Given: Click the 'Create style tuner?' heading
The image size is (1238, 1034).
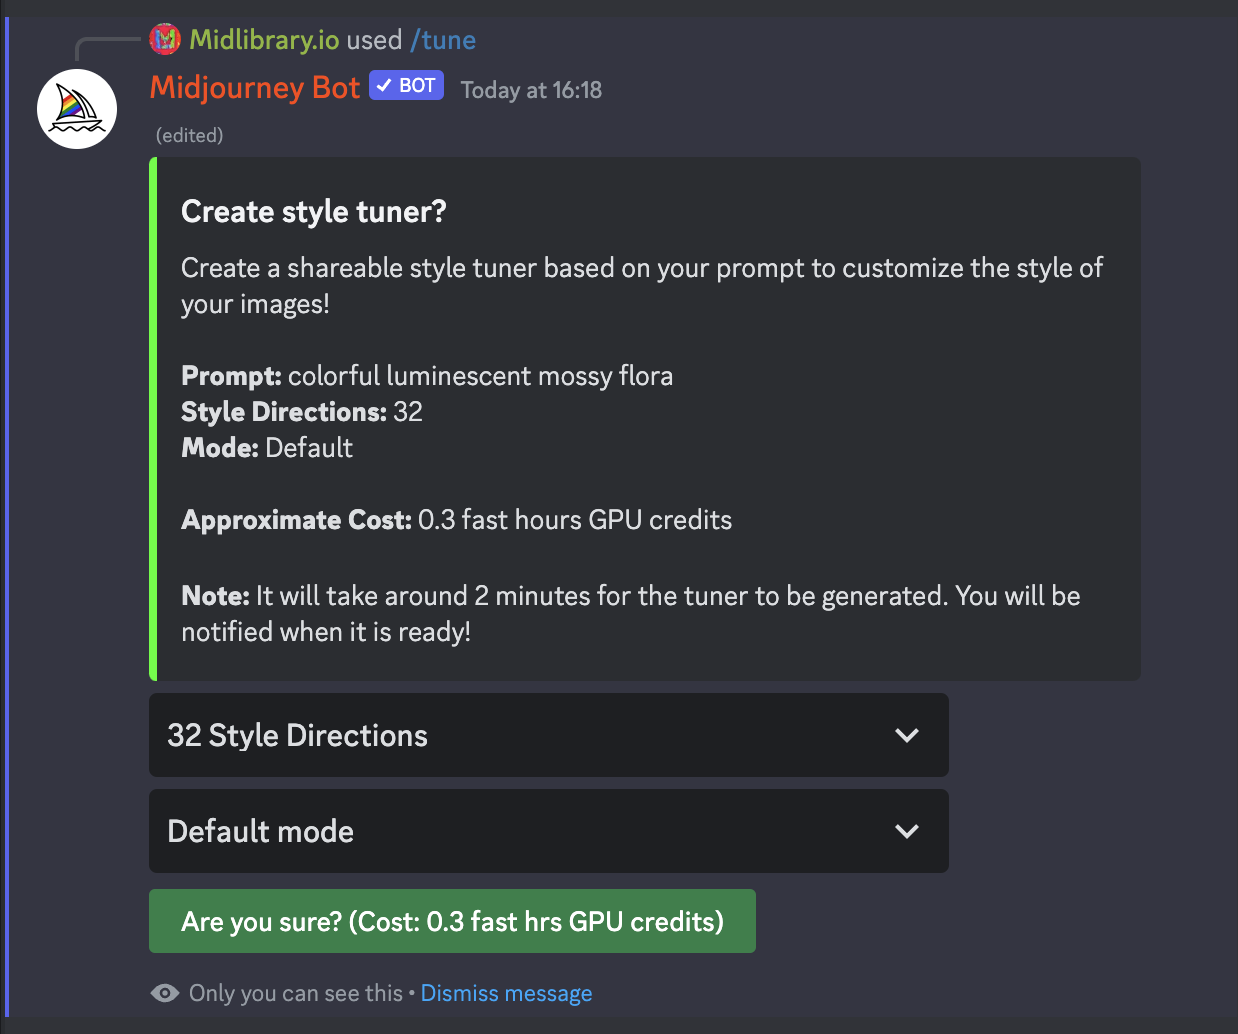Looking at the screenshot, I should (x=313, y=212).
